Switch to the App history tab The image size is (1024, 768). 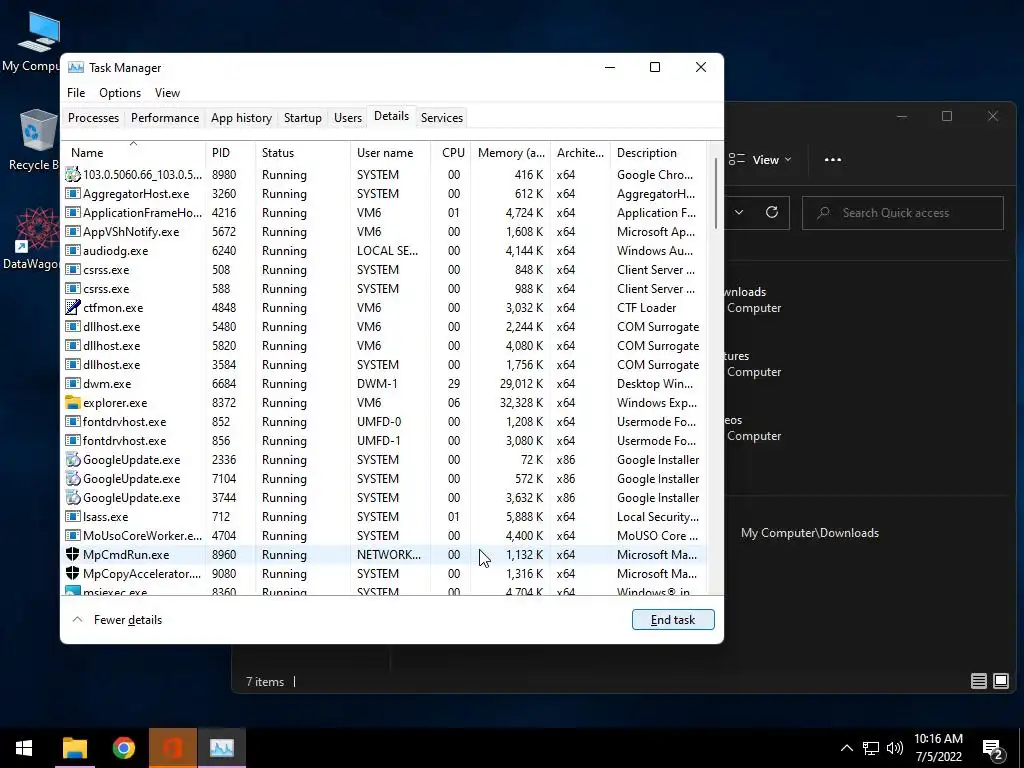click(x=241, y=118)
